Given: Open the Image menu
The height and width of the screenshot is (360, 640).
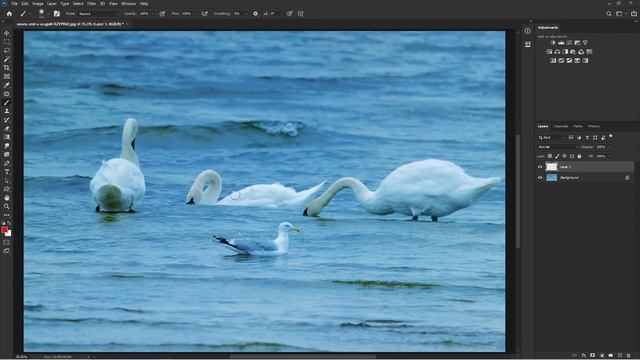Looking at the screenshot, I should 38,4.
